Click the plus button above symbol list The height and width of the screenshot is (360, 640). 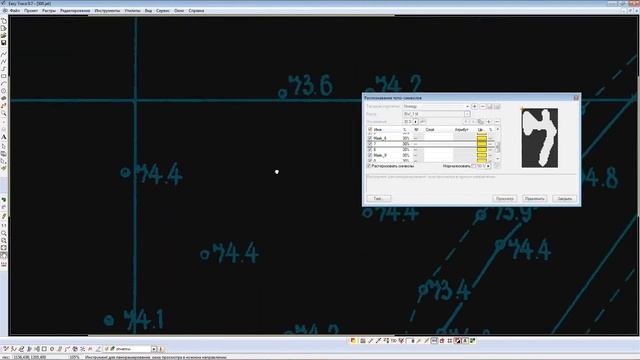[489, 122]
